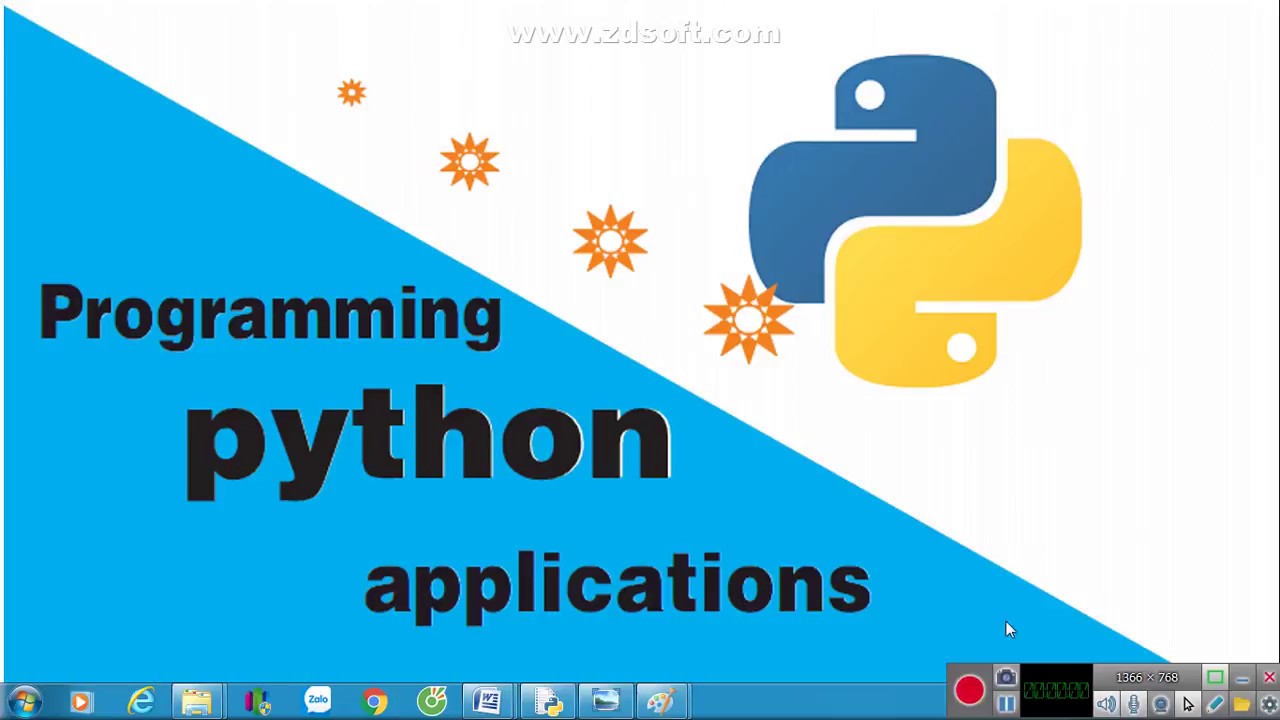
Task: Open Zalo messenger from the taskbar
Action: (317, 702)
